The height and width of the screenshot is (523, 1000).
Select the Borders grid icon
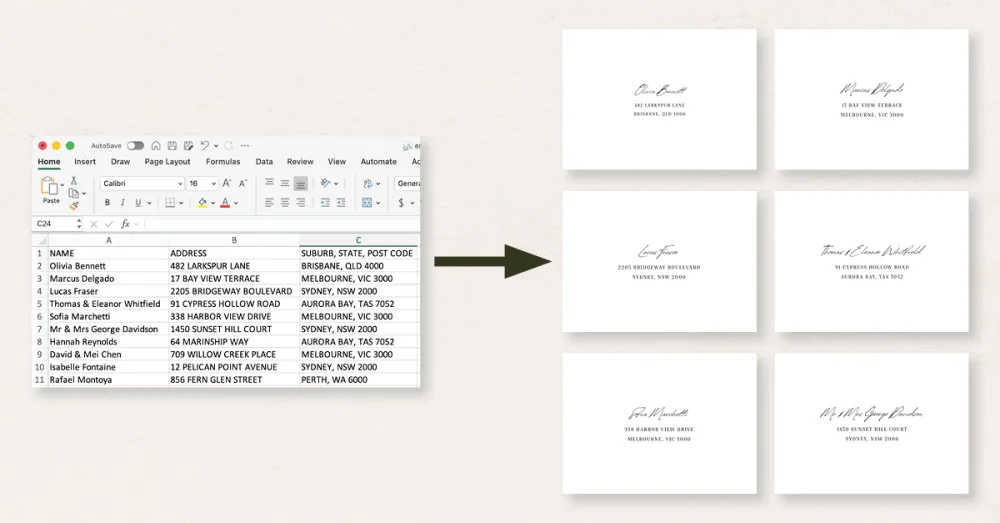(x=170, y=203)
